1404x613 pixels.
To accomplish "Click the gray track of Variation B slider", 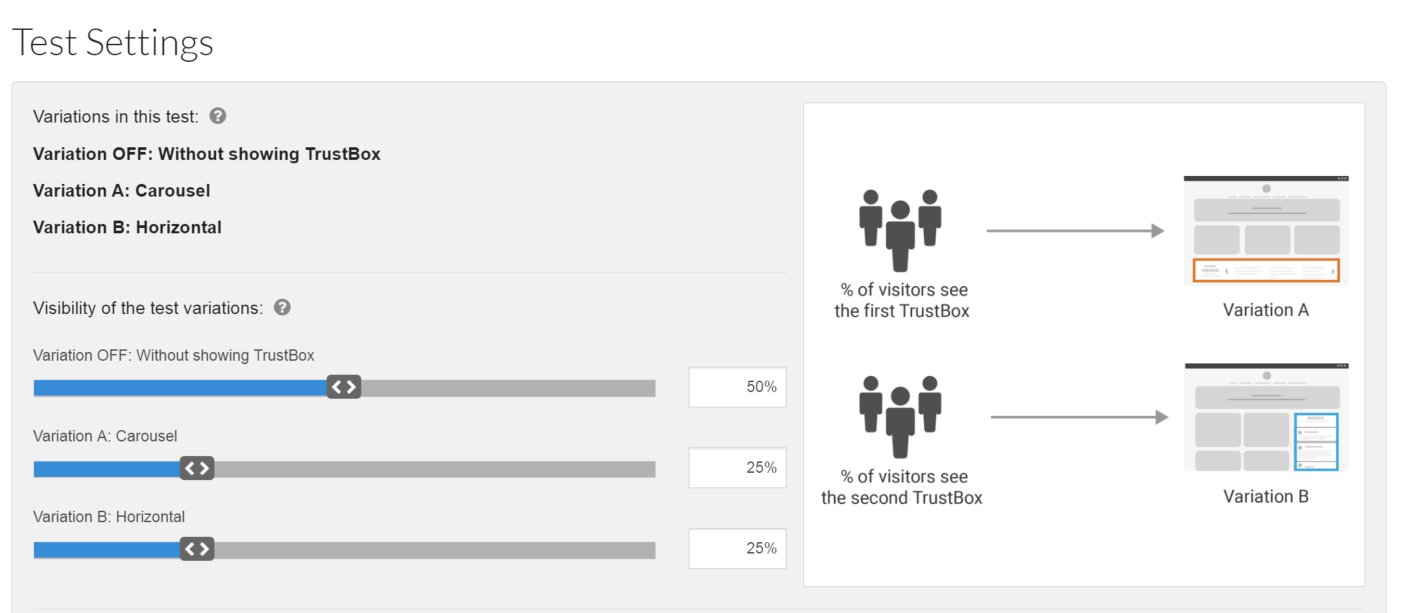I will click(x=435, y=550).
